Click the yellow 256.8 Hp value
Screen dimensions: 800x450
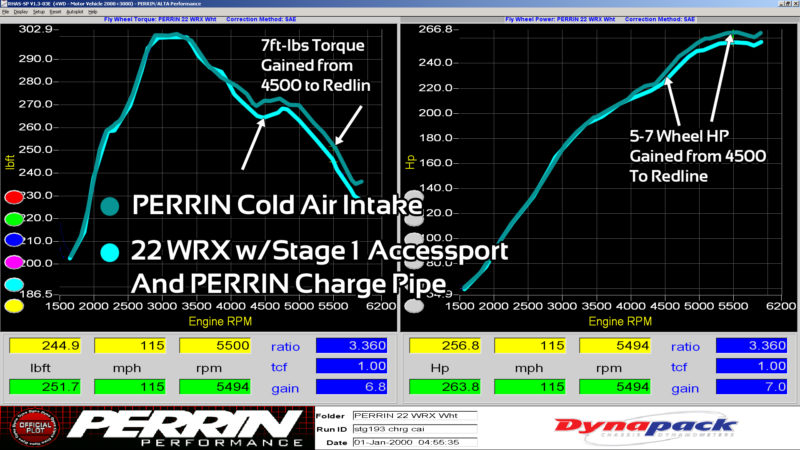click(445, 346)
